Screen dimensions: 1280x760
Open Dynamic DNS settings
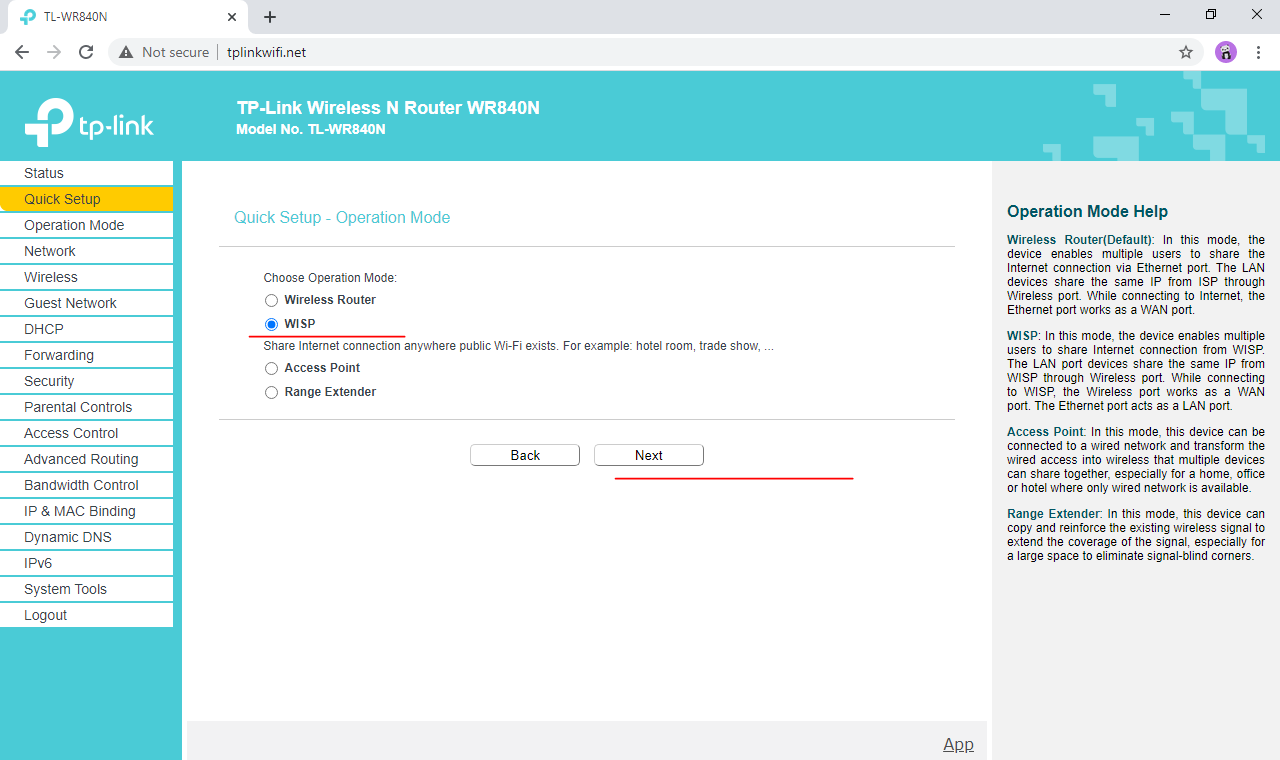[x=86, y=537]
